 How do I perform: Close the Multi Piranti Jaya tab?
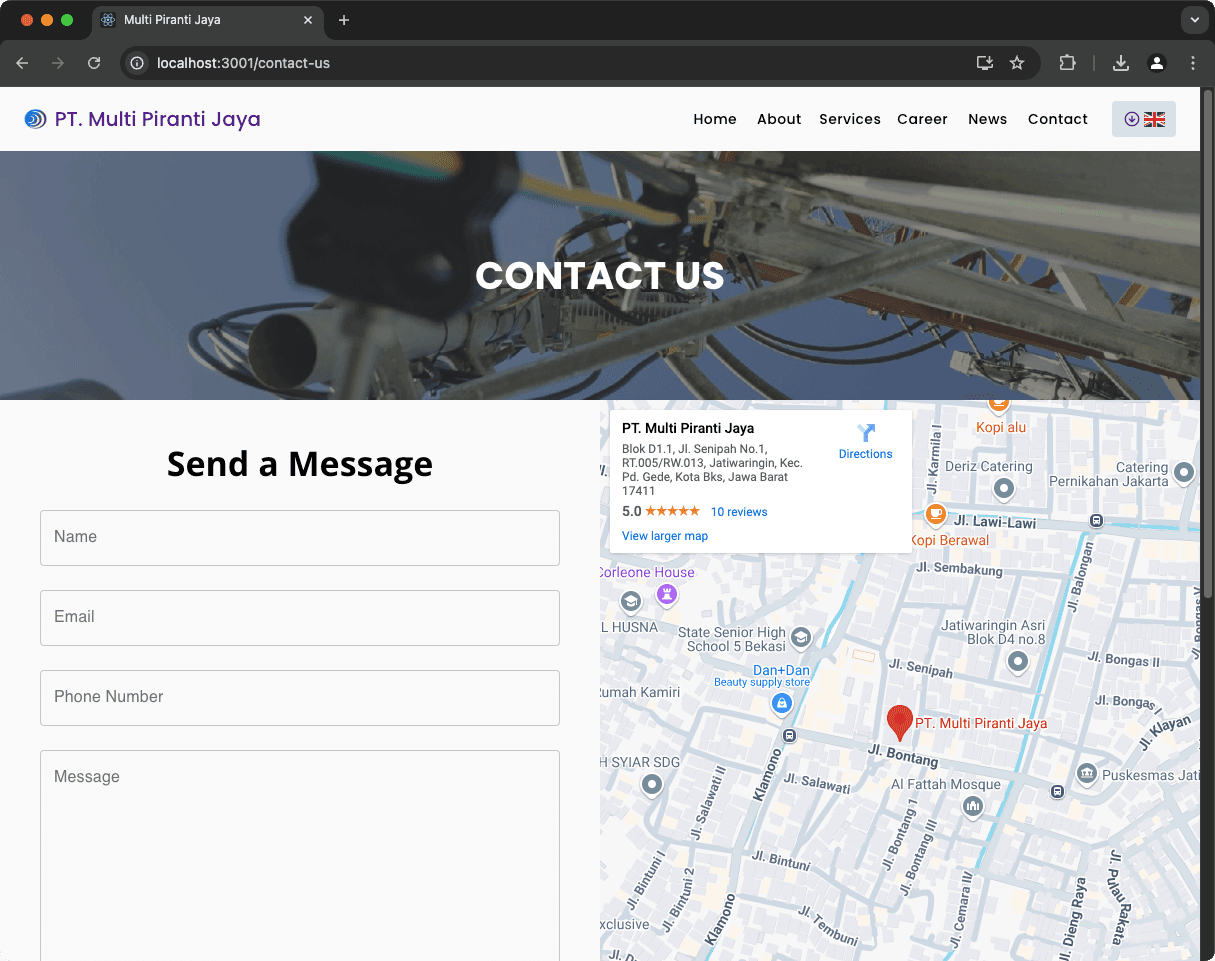tap(308, 20)
